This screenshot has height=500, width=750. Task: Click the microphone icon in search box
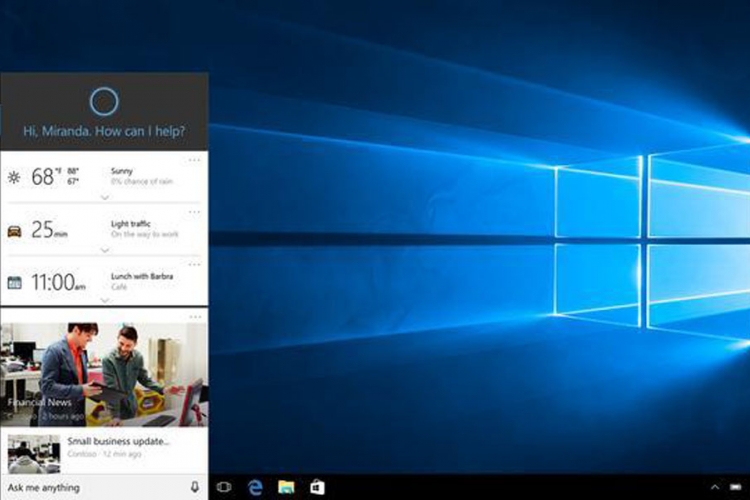pyautogui.click(x=195, y=487)
